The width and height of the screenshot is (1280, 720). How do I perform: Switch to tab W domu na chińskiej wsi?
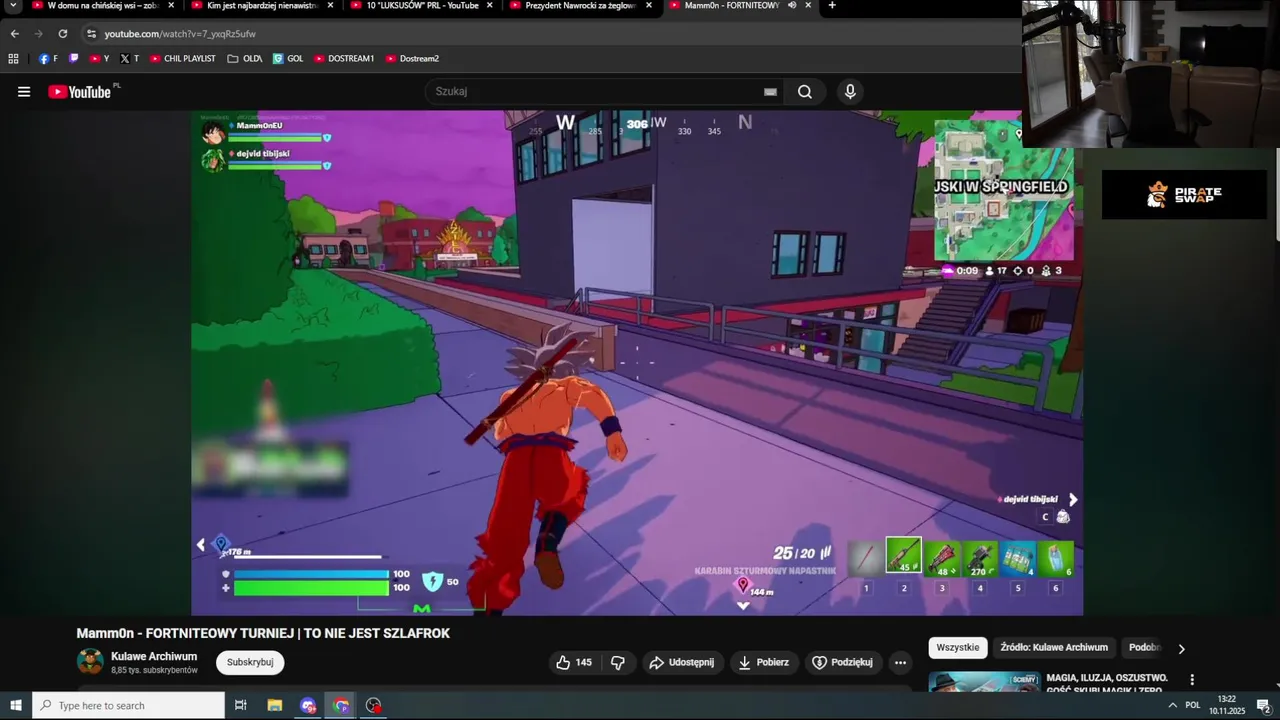point(95,6)
